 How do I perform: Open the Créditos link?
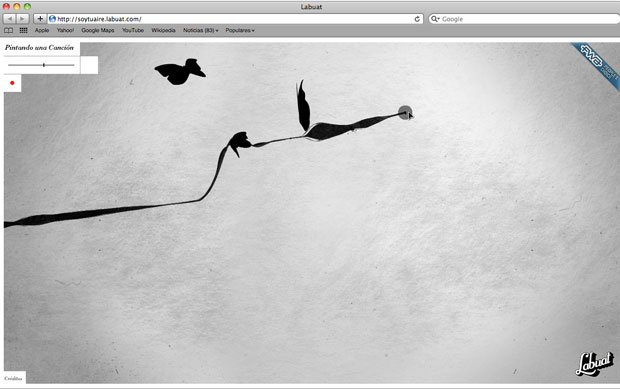(x=13, y=378)
